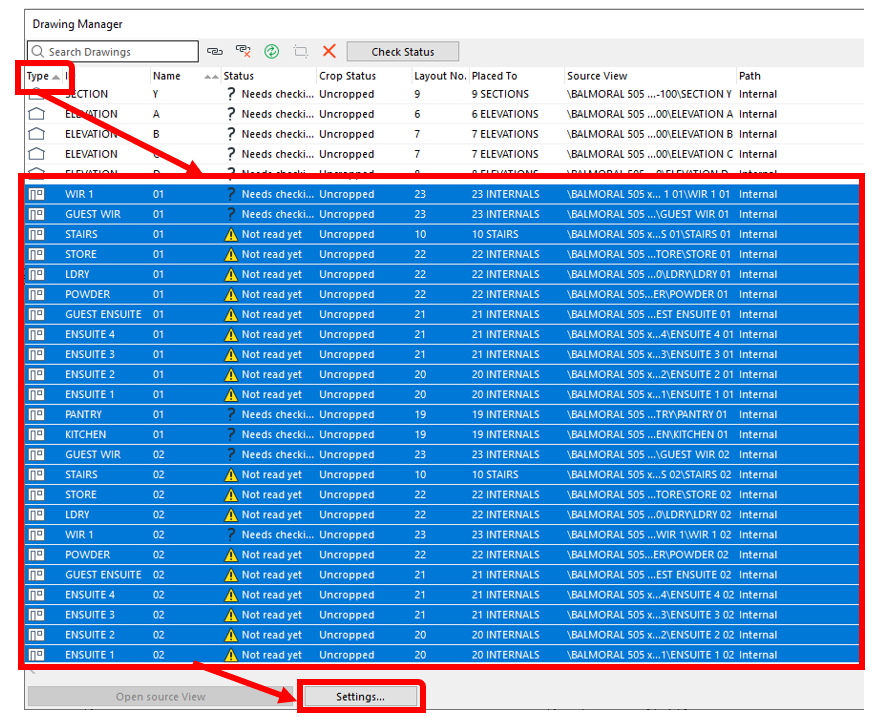Click '6 ELEVATIONS' in the Placed To column

[505, 114]
